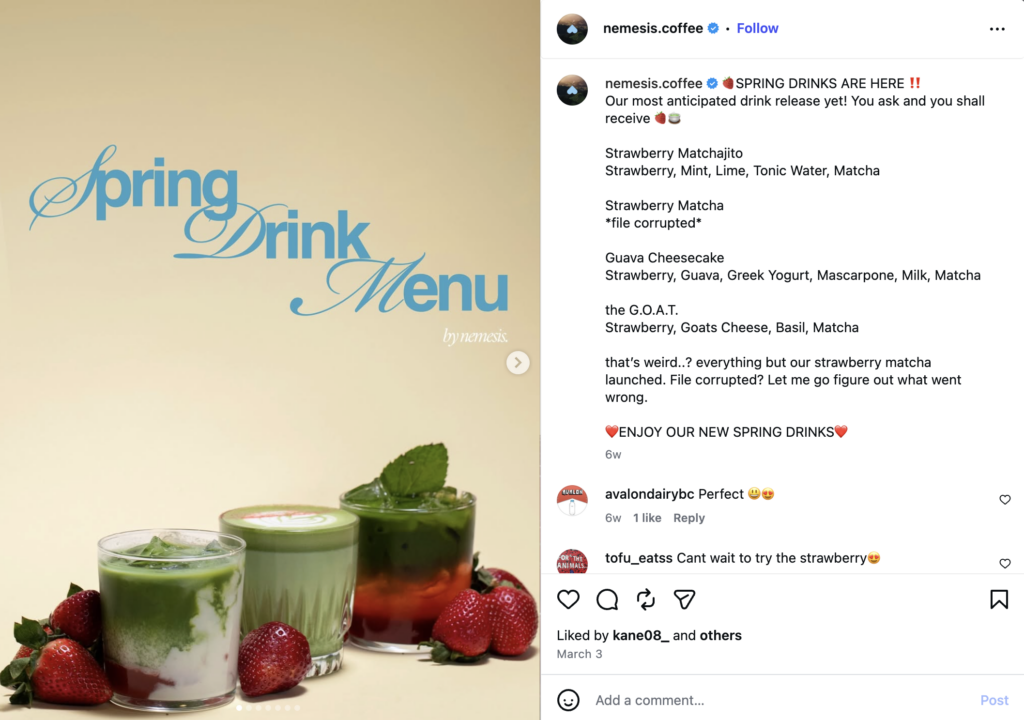Share the post via paper plane icon
Screen dimensions: 1024x720
tap(684, 599)
